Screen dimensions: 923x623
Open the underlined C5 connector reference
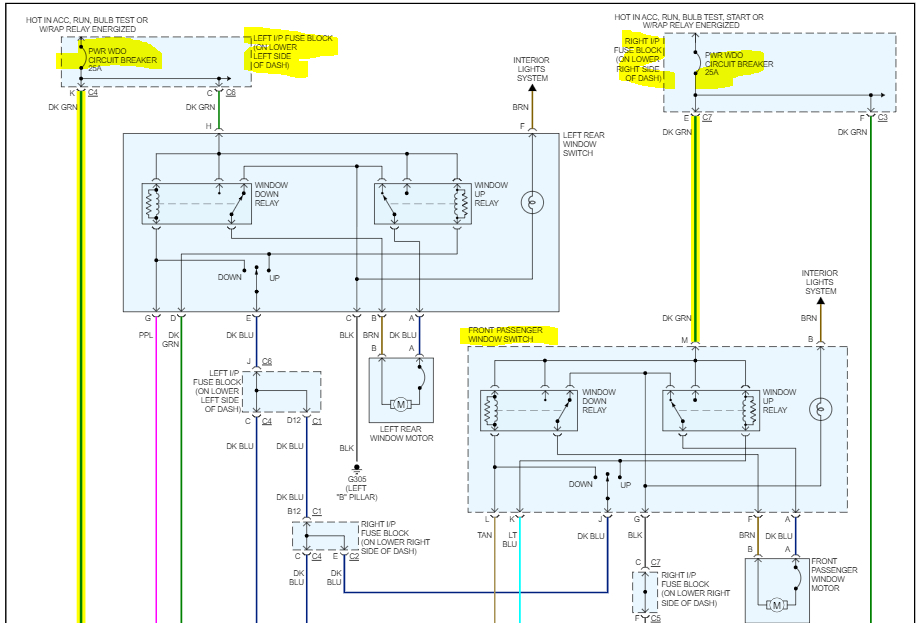[655, 618]
